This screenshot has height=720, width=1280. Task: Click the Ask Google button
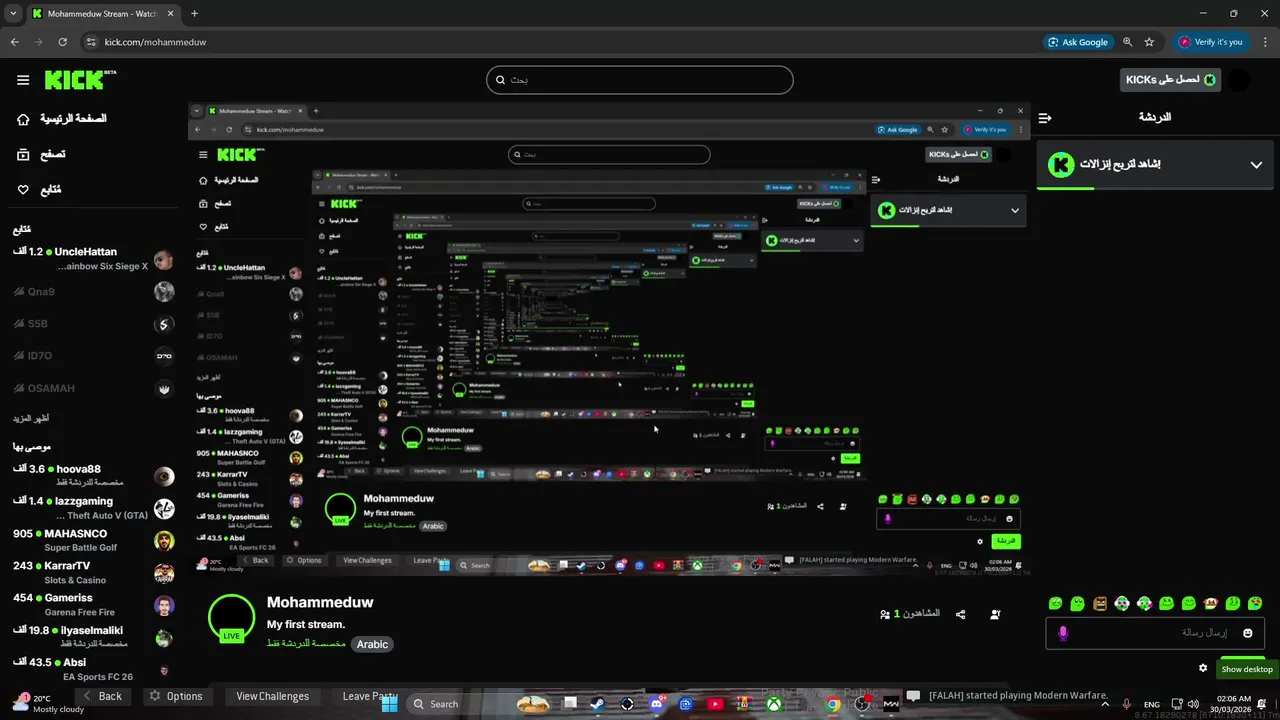pyautogui.click(x=1078, y=42)
